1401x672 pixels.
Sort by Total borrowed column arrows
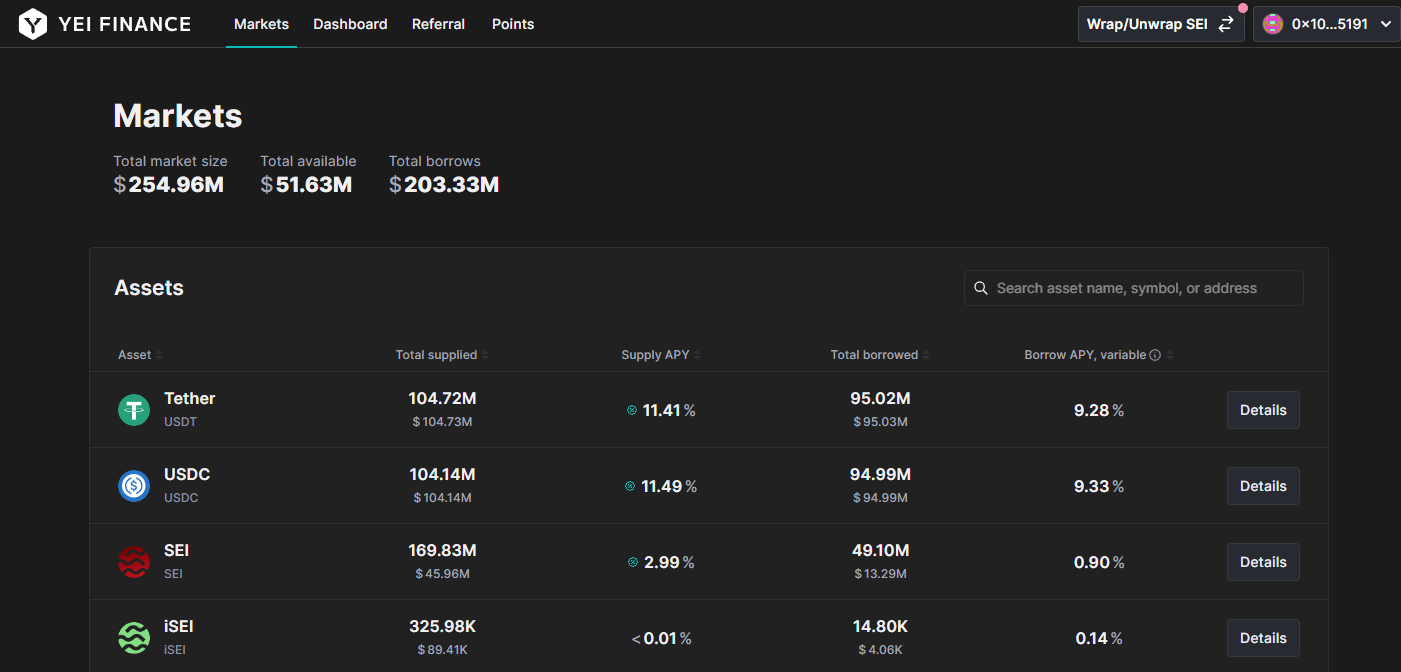[x=926, y=355]
